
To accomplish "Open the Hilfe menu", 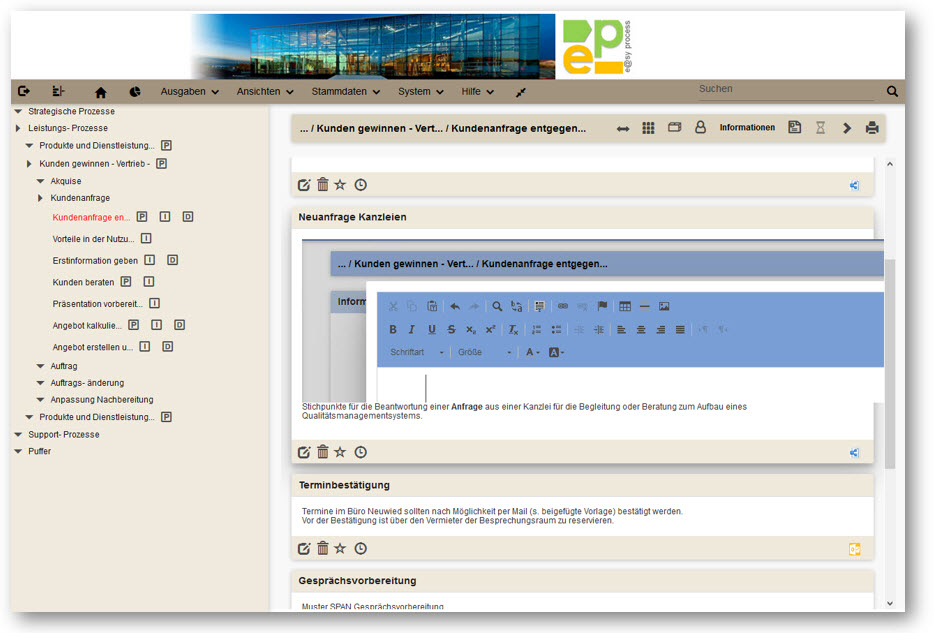I will tap(477, 92).
